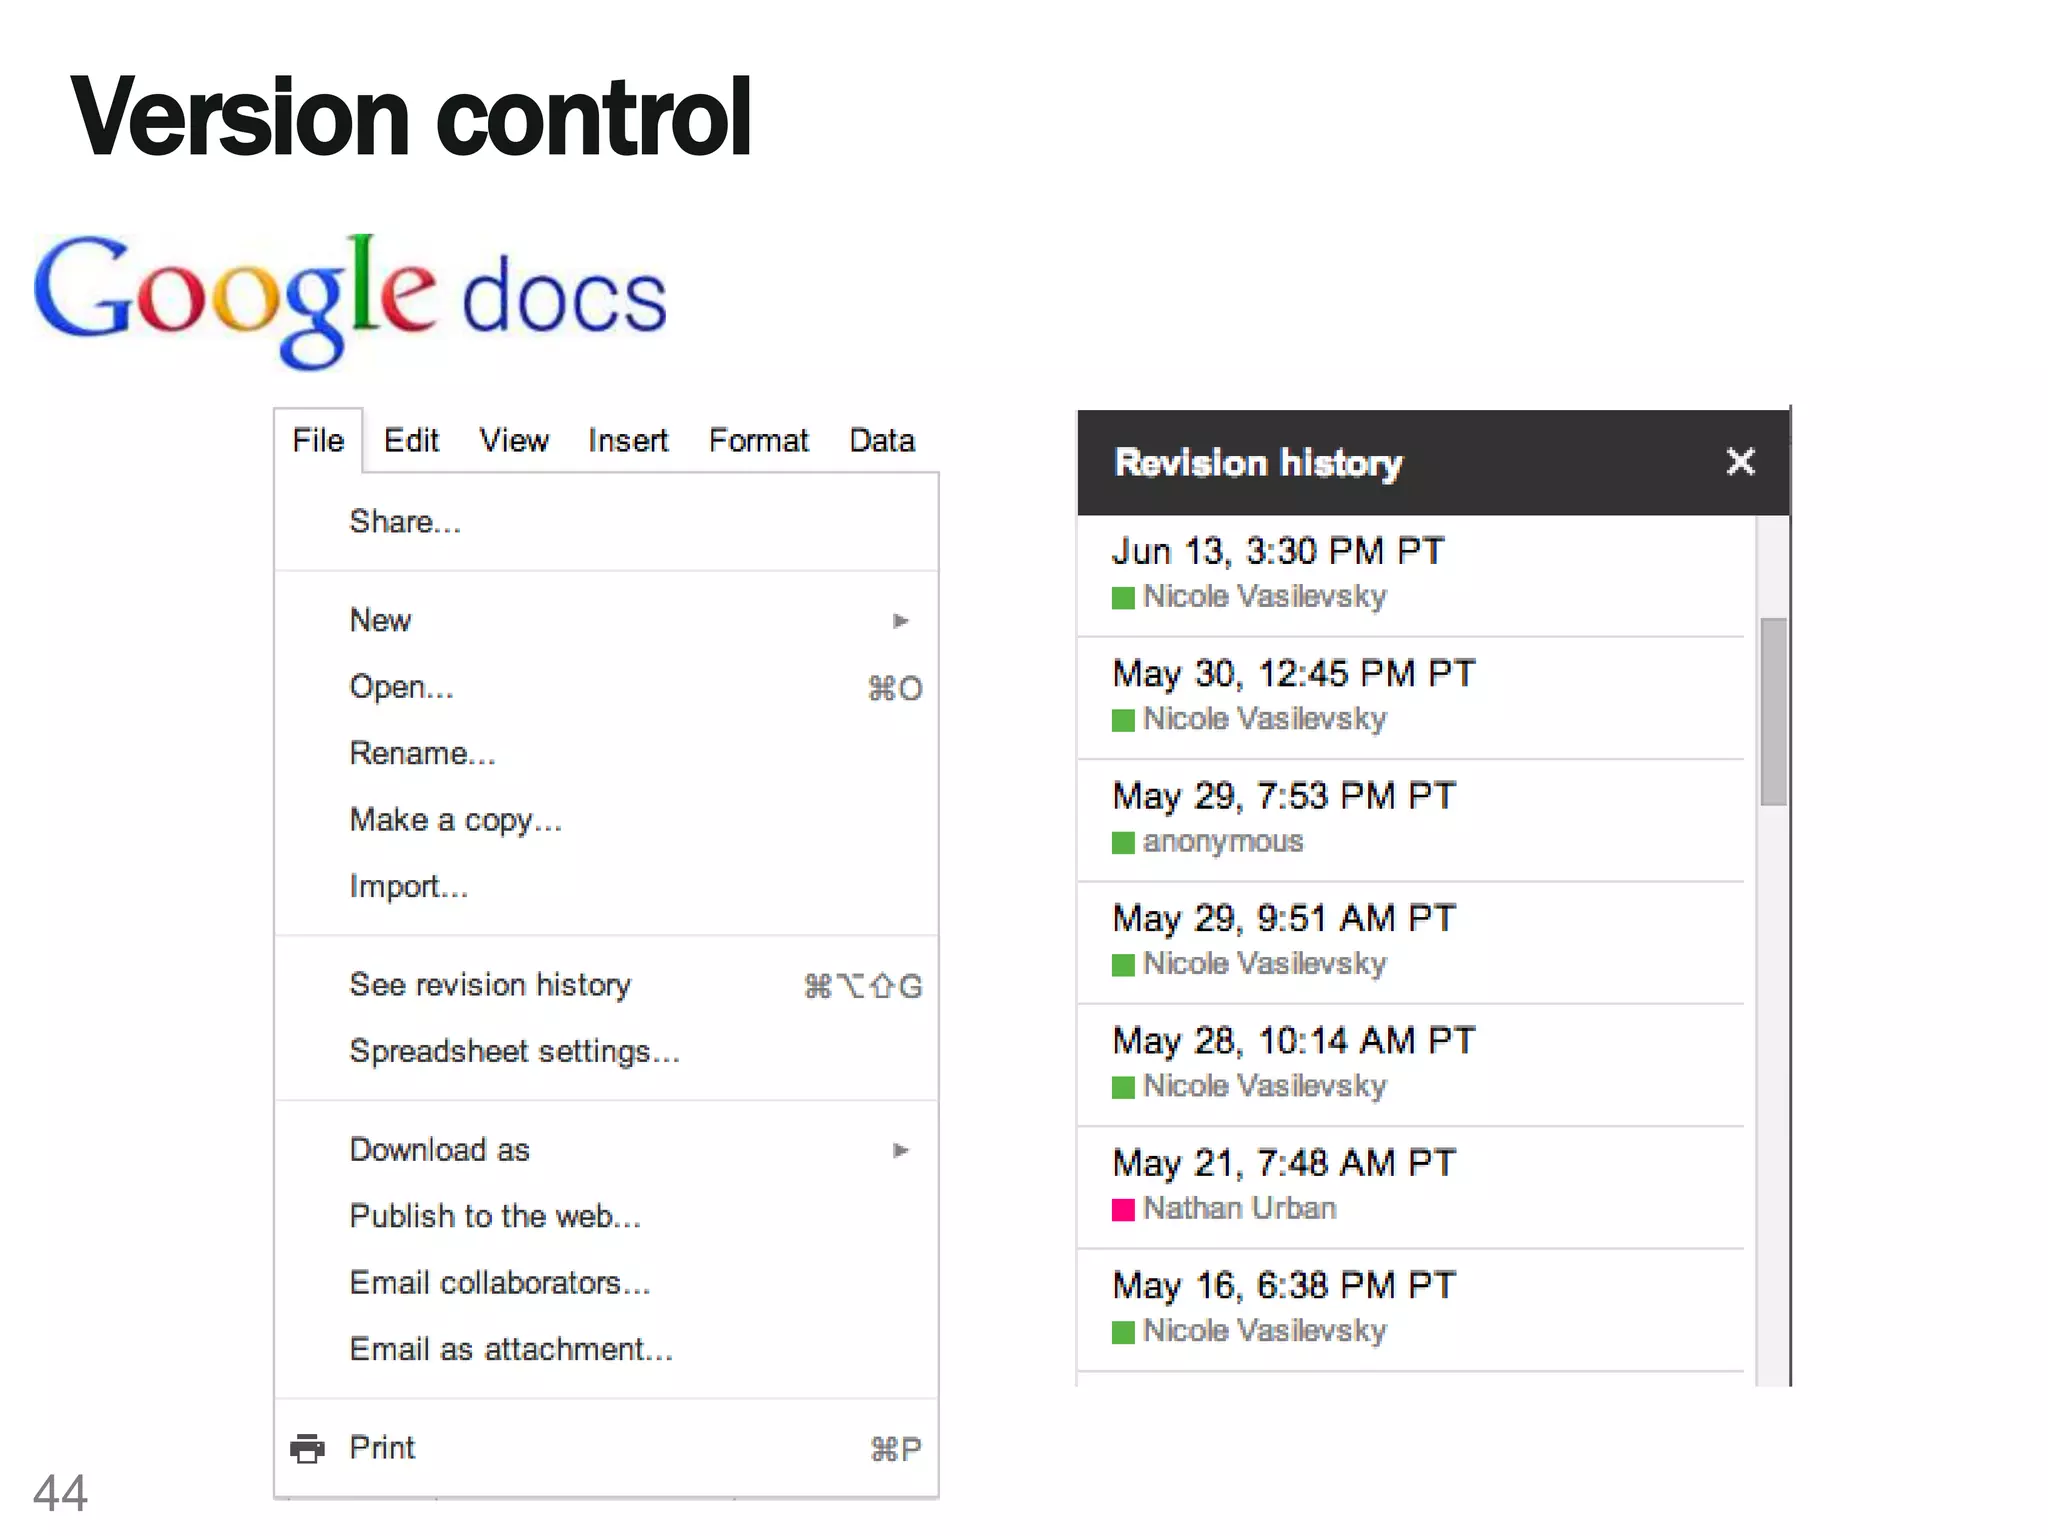This screenshot has height=1536, width=2048.
Task: Select the May 30, 12:45 PM revision
Action: 1293,674
